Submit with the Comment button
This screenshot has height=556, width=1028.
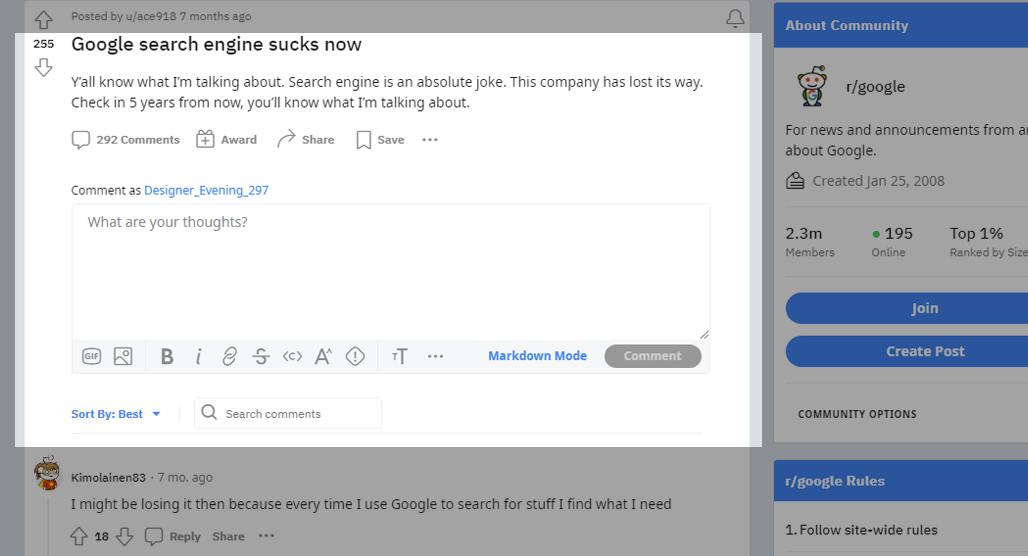653,356
